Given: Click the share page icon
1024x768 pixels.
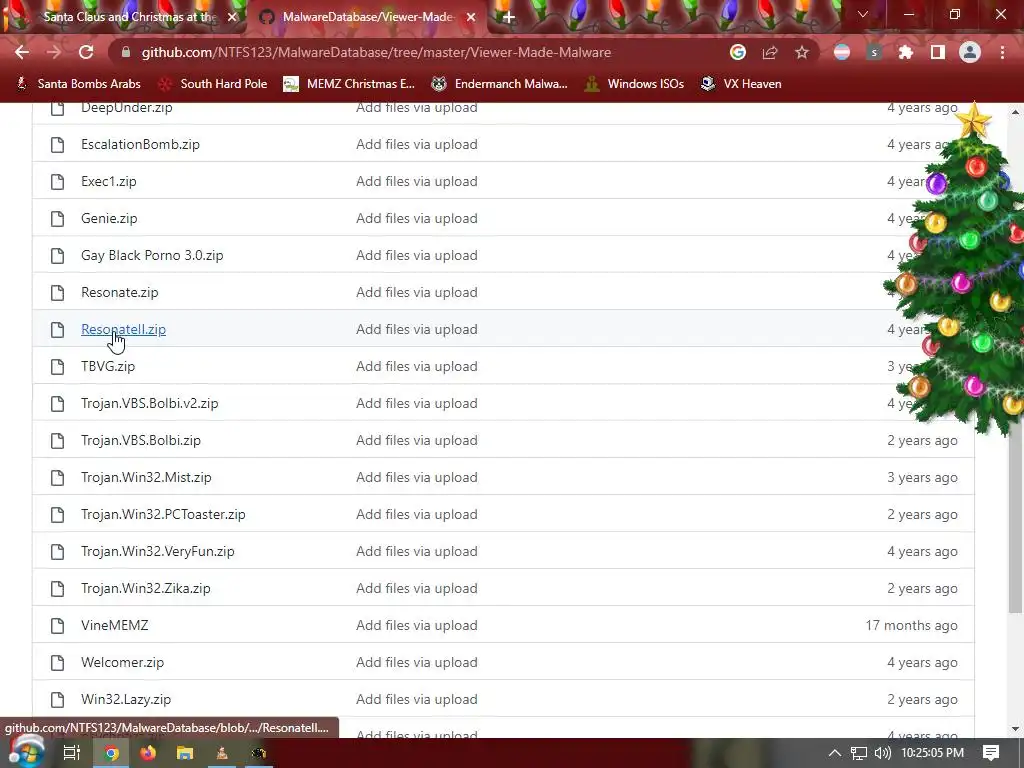Looking at the screenshot, I should (x=770, y=52).
